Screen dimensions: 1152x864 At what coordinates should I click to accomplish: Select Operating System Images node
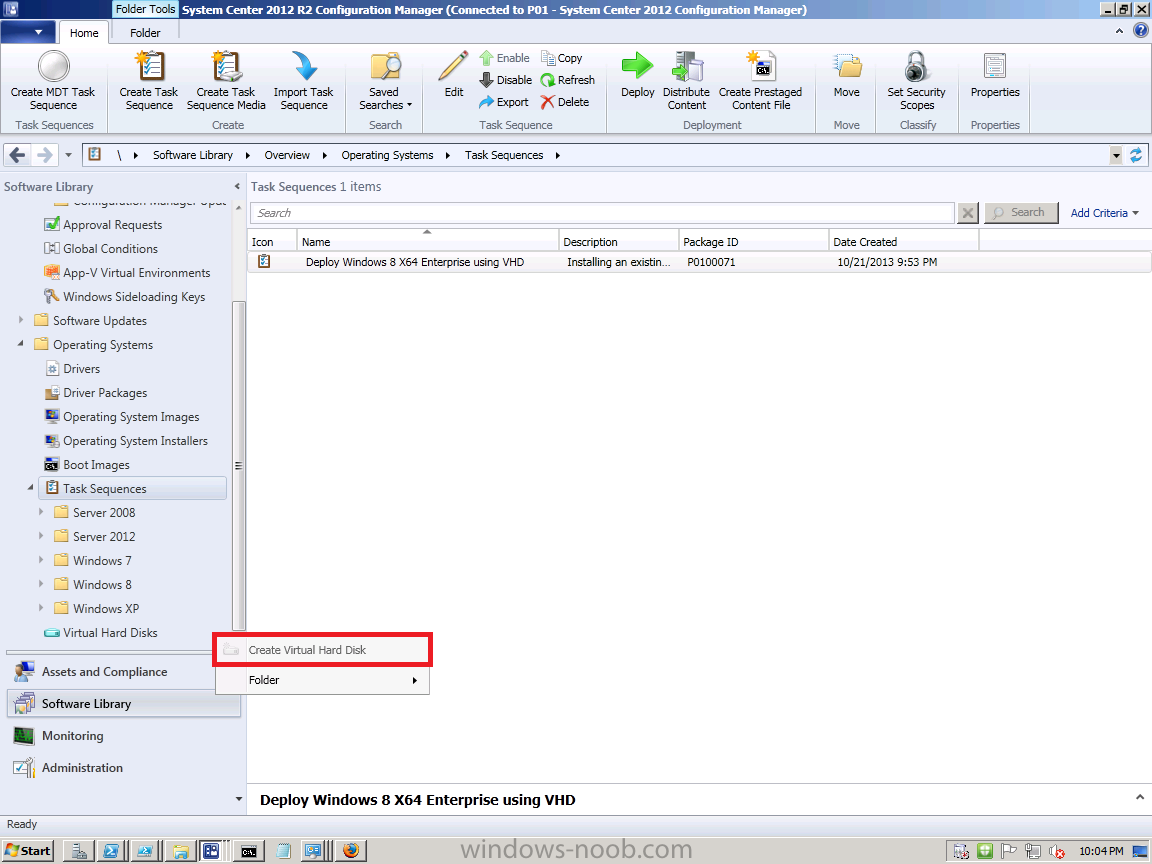(131, 417)
